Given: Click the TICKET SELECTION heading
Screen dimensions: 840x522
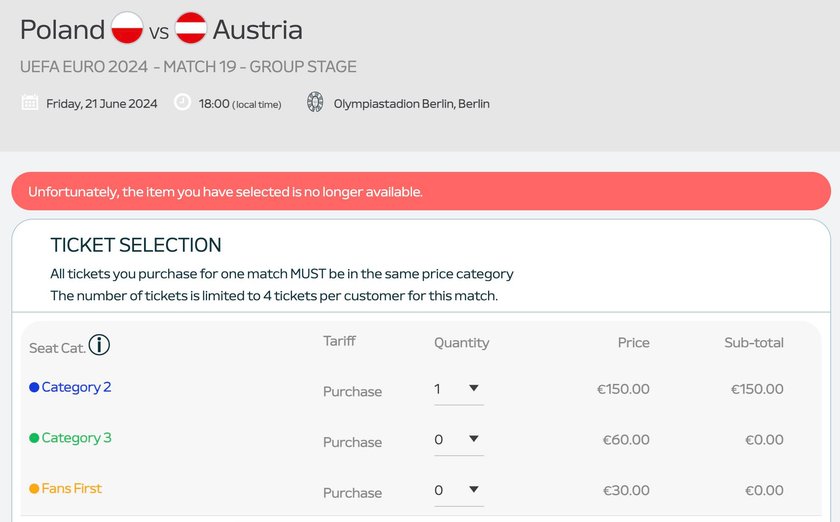Looking at the screenshot, I should (x=136, y=245).
